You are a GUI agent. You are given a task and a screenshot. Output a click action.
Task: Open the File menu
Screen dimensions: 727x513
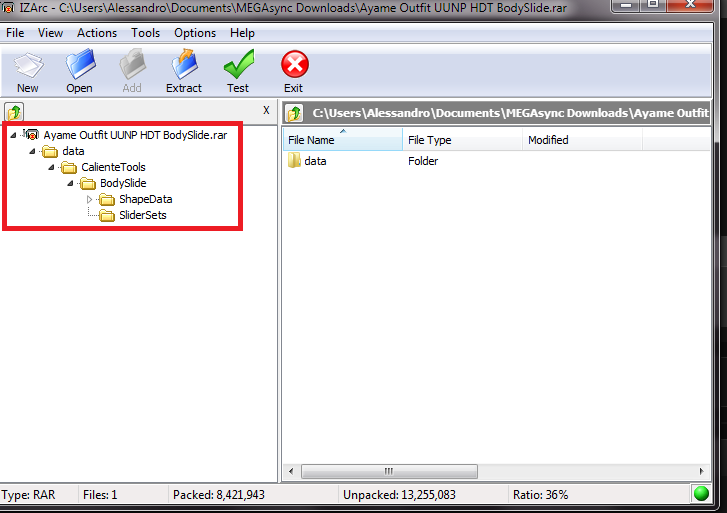coord(15,33)
